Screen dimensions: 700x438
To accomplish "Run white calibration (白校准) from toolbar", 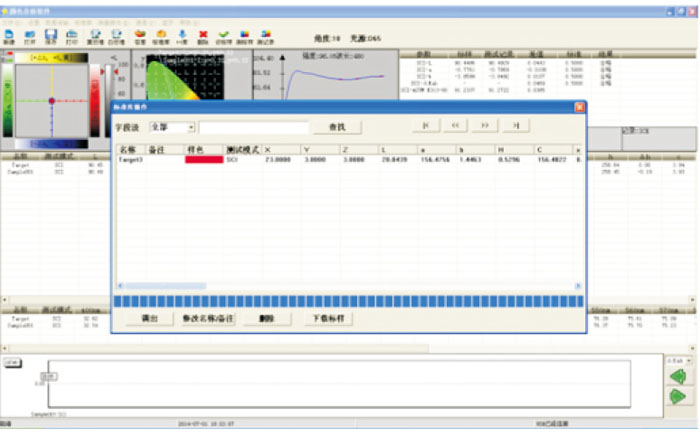I will (x=117, y=37).
